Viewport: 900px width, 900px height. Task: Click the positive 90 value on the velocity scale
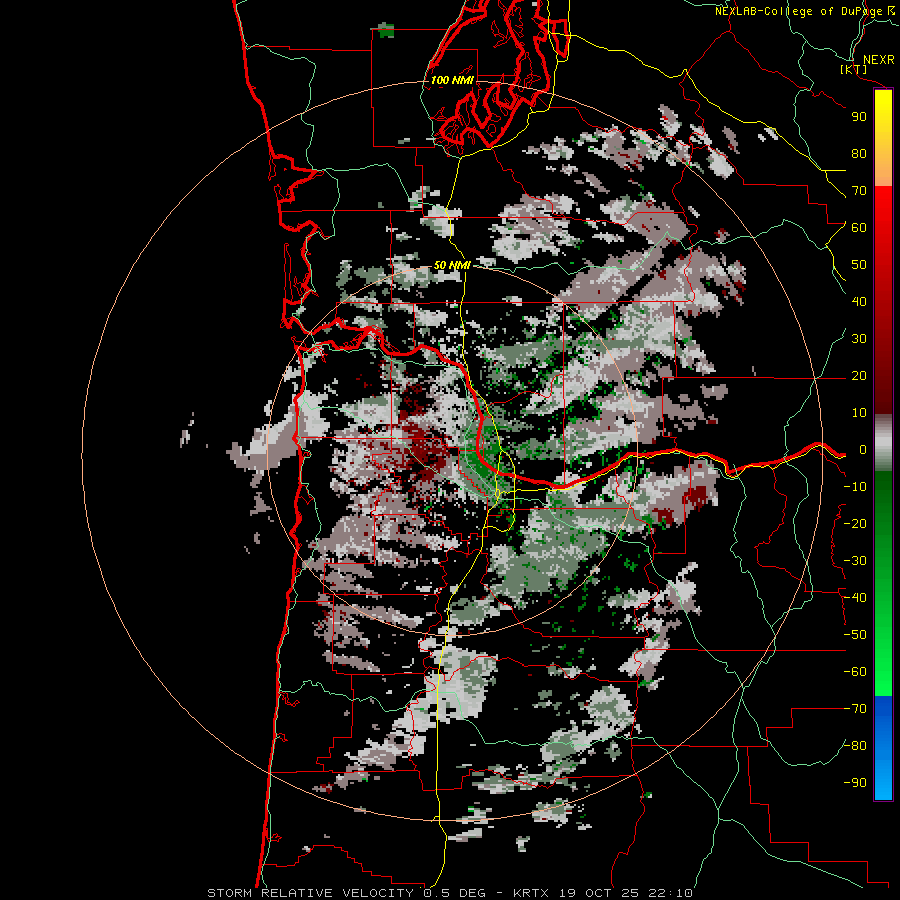coord(859,117)
